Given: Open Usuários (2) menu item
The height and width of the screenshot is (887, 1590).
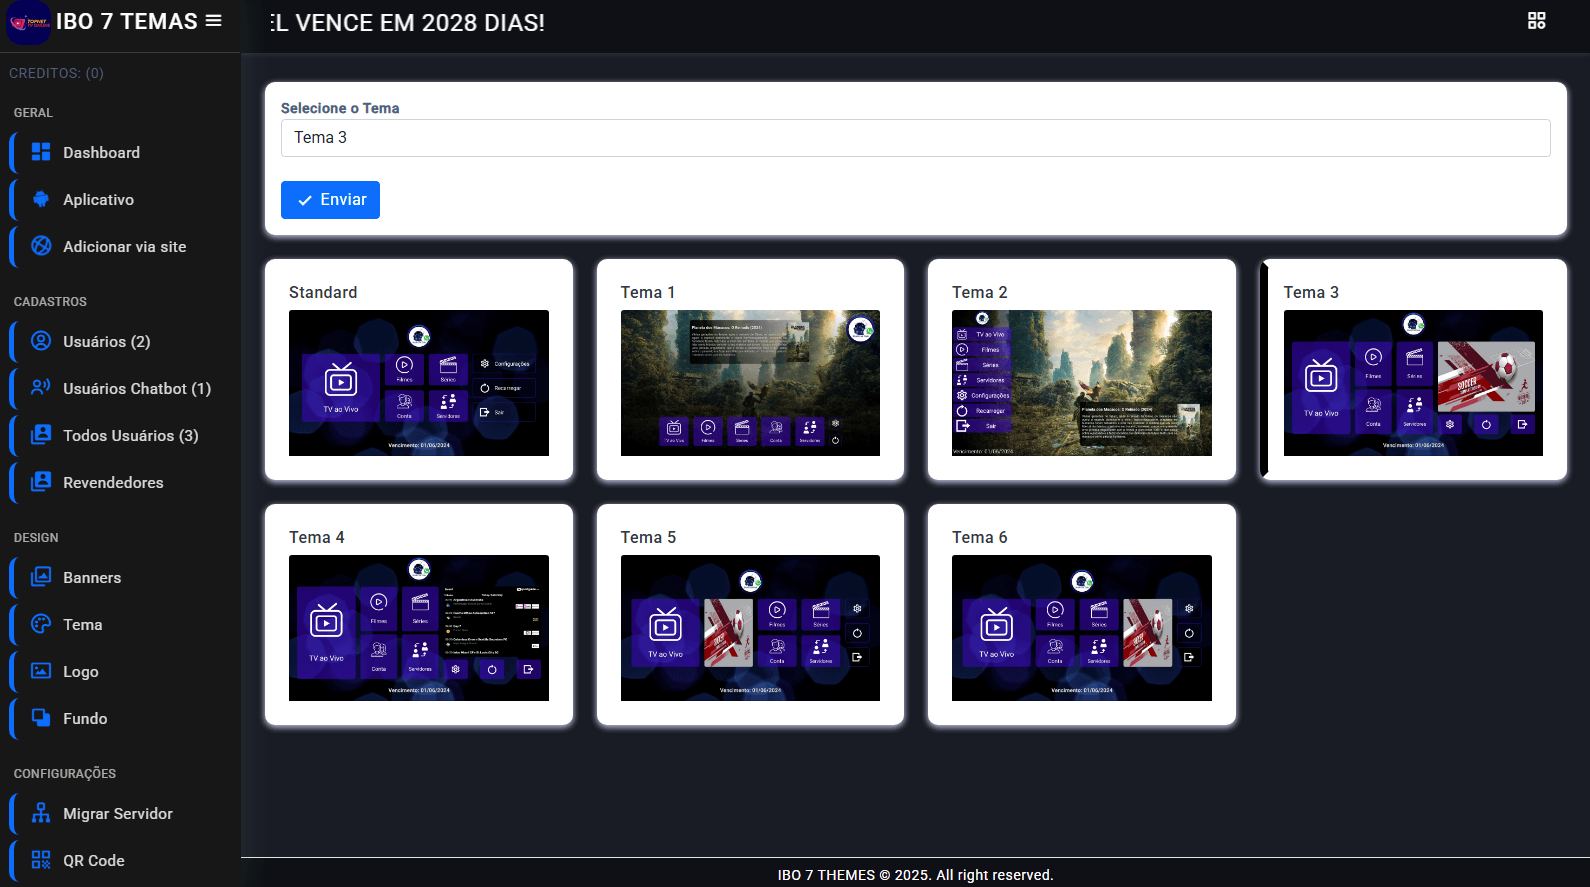Looking at the screenshot, I should [106, 342].
